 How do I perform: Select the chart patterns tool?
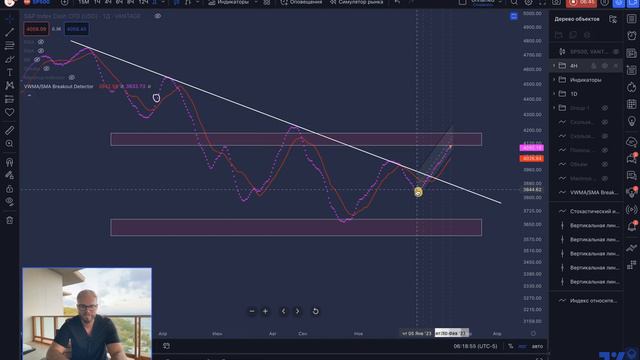9,85
